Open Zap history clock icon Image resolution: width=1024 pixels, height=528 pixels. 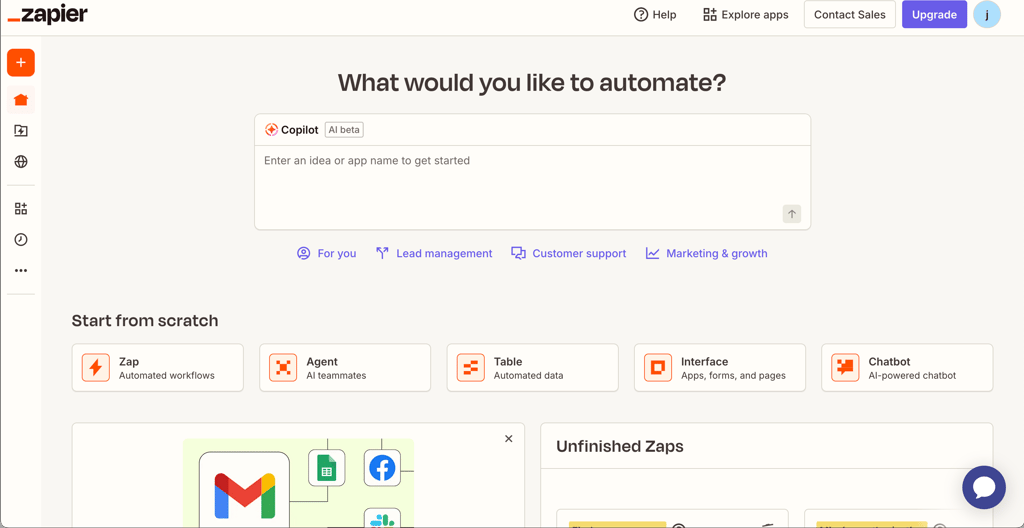[x=21, y=239]
